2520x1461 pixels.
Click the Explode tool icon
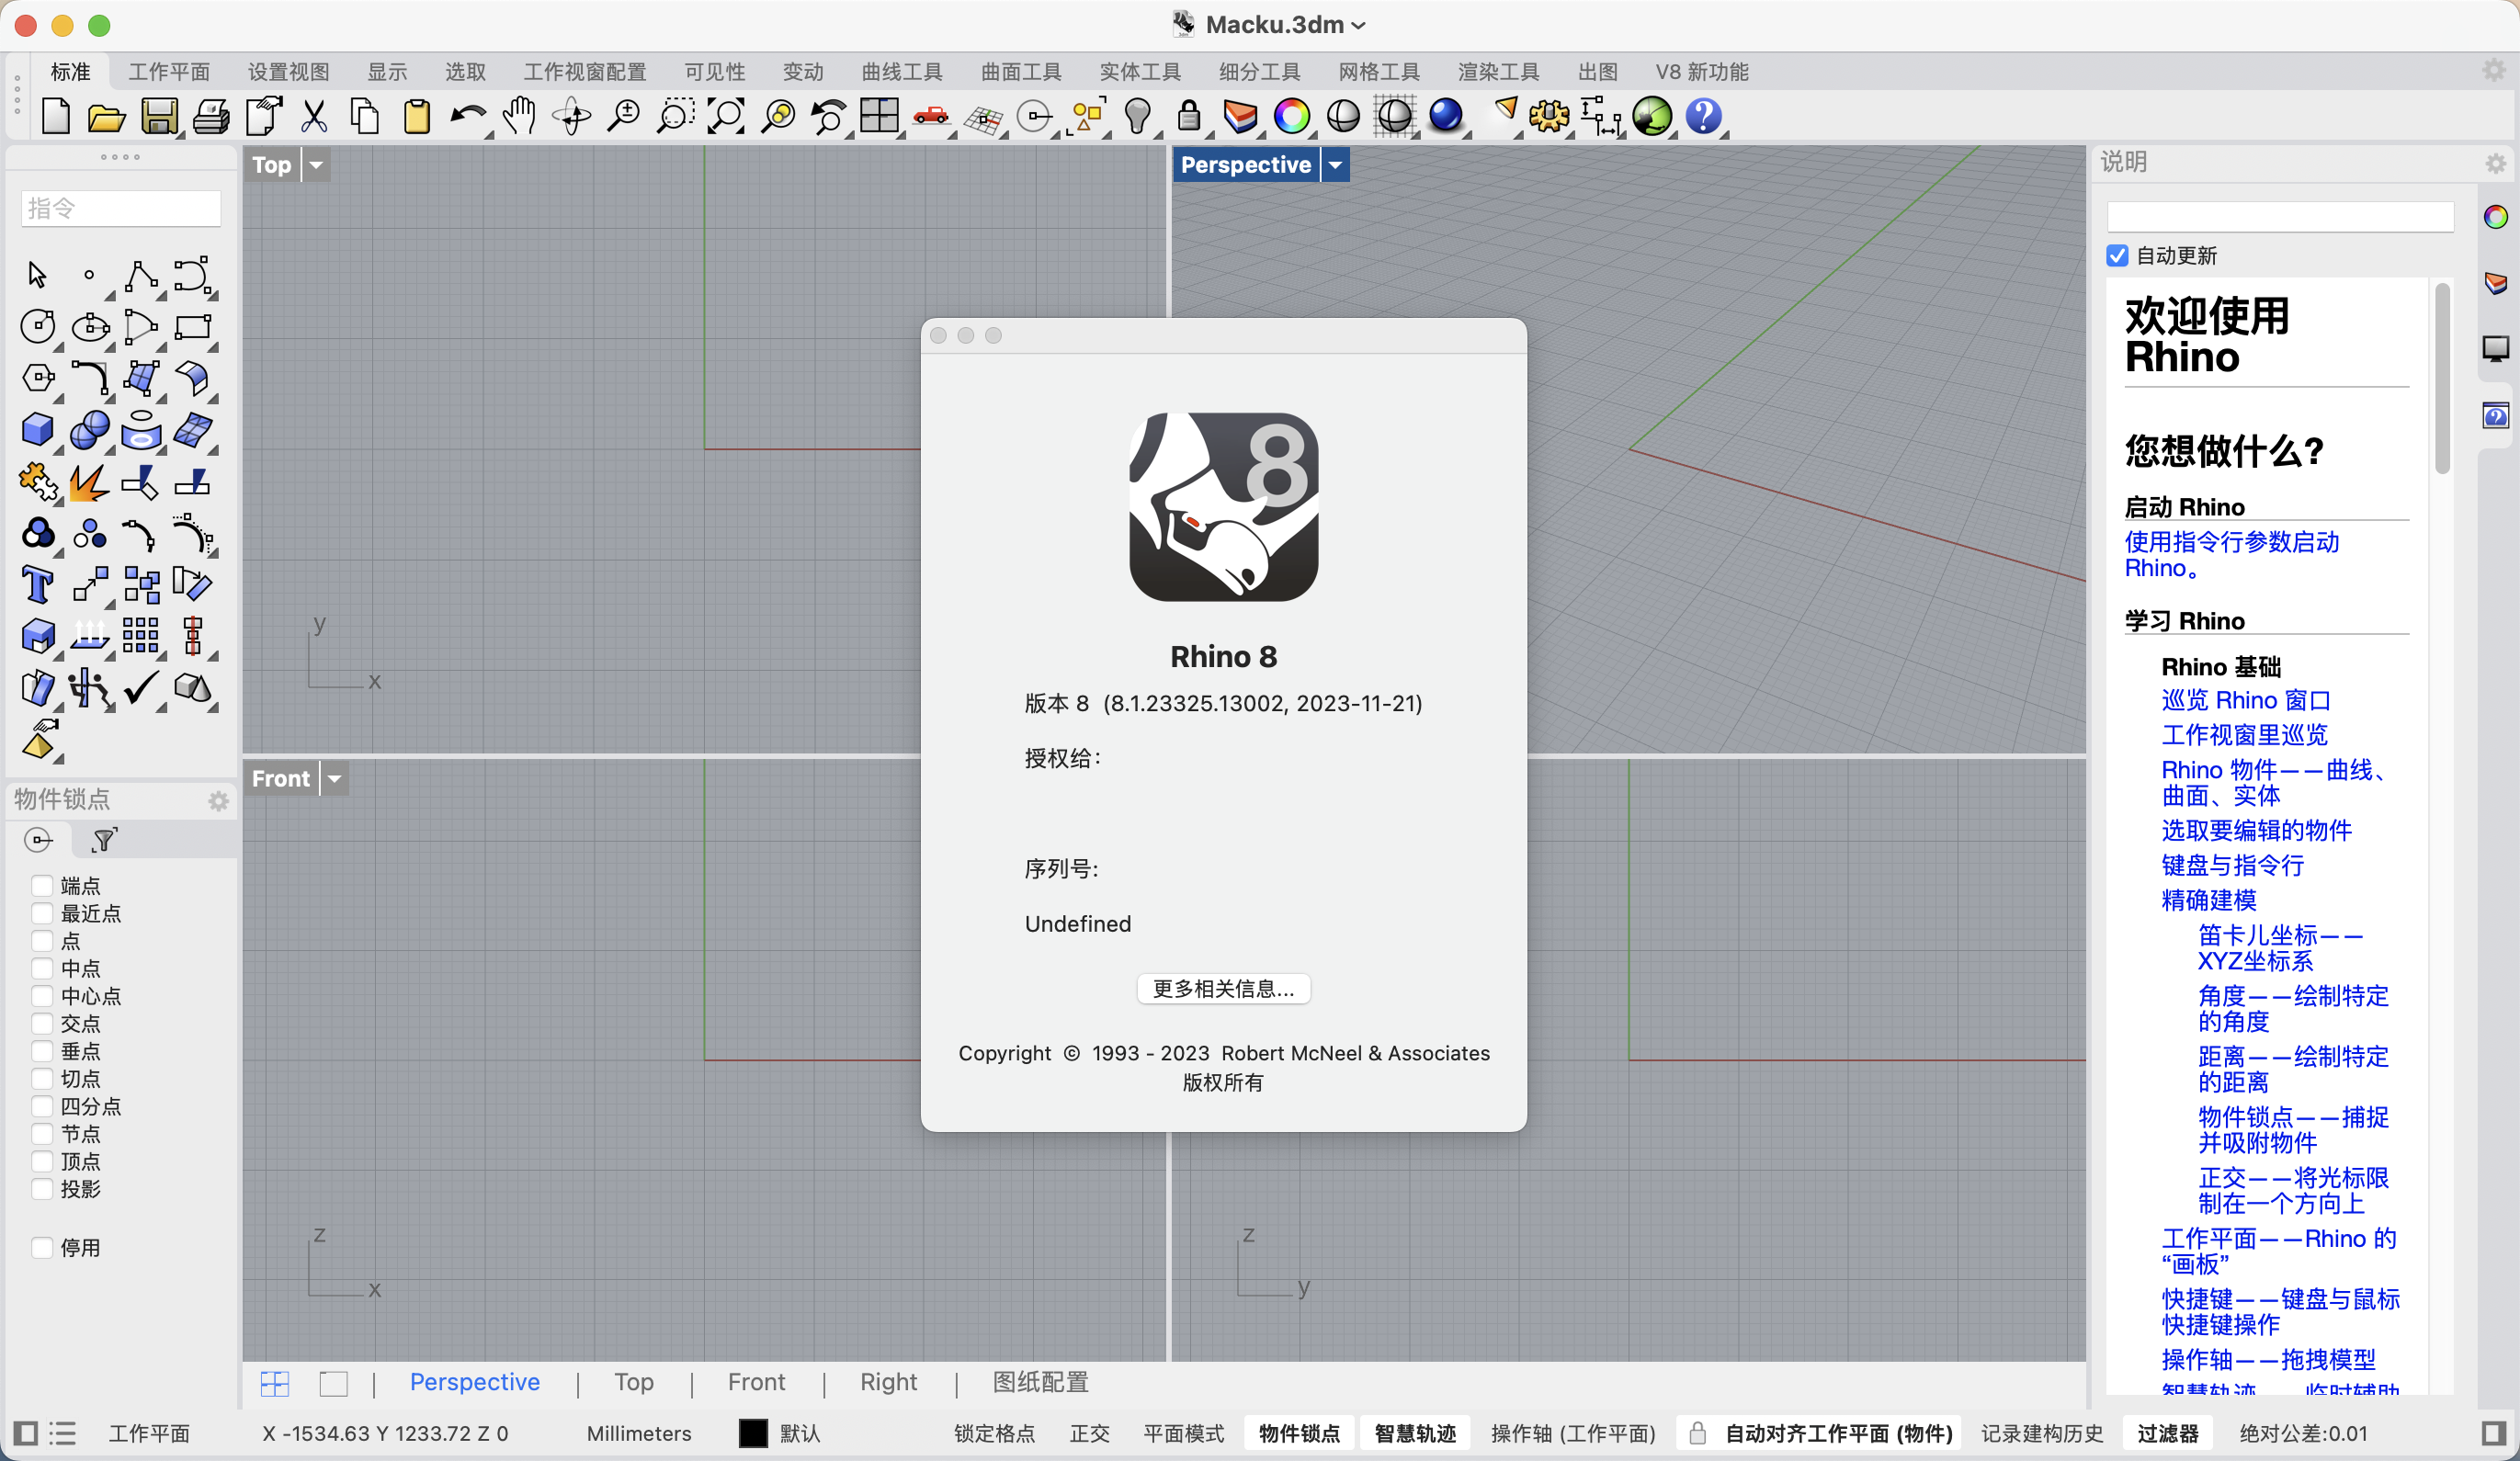point(89,482)
